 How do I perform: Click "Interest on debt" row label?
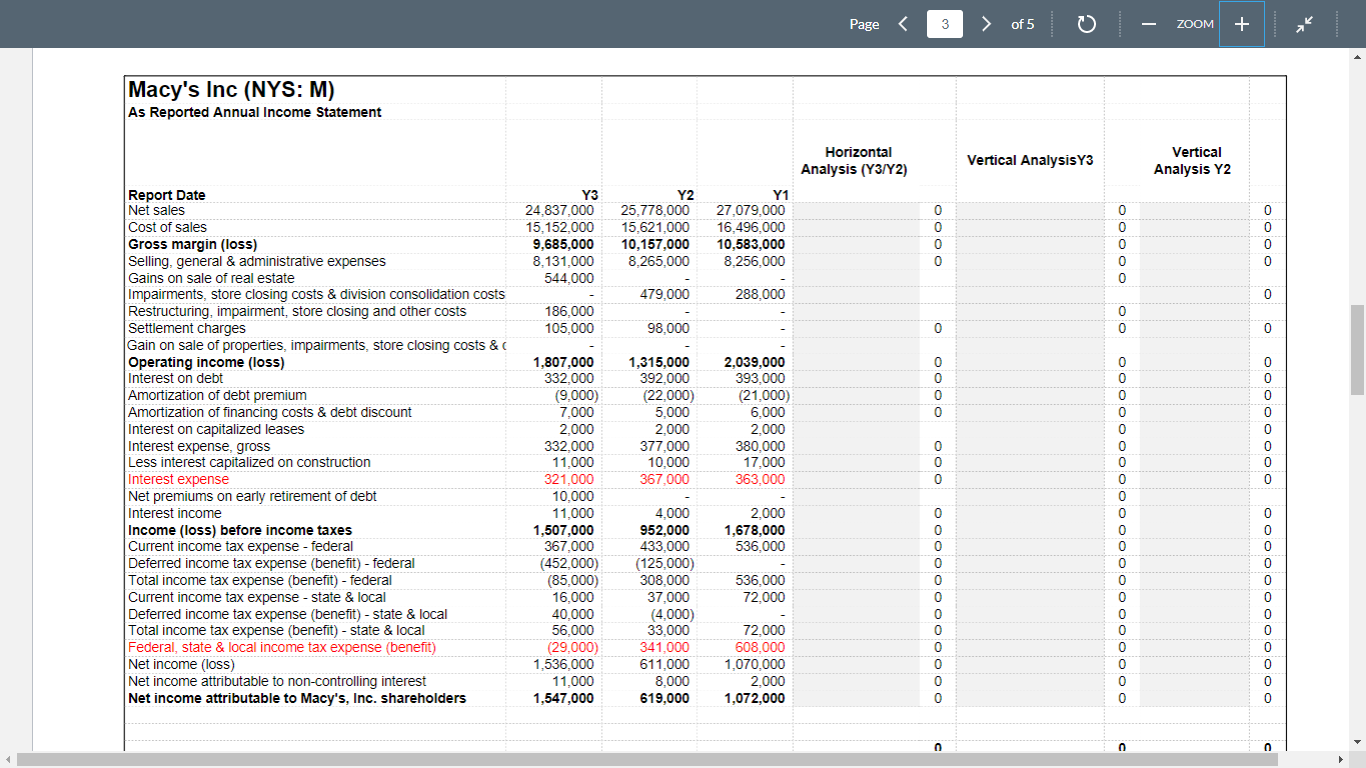175,378
